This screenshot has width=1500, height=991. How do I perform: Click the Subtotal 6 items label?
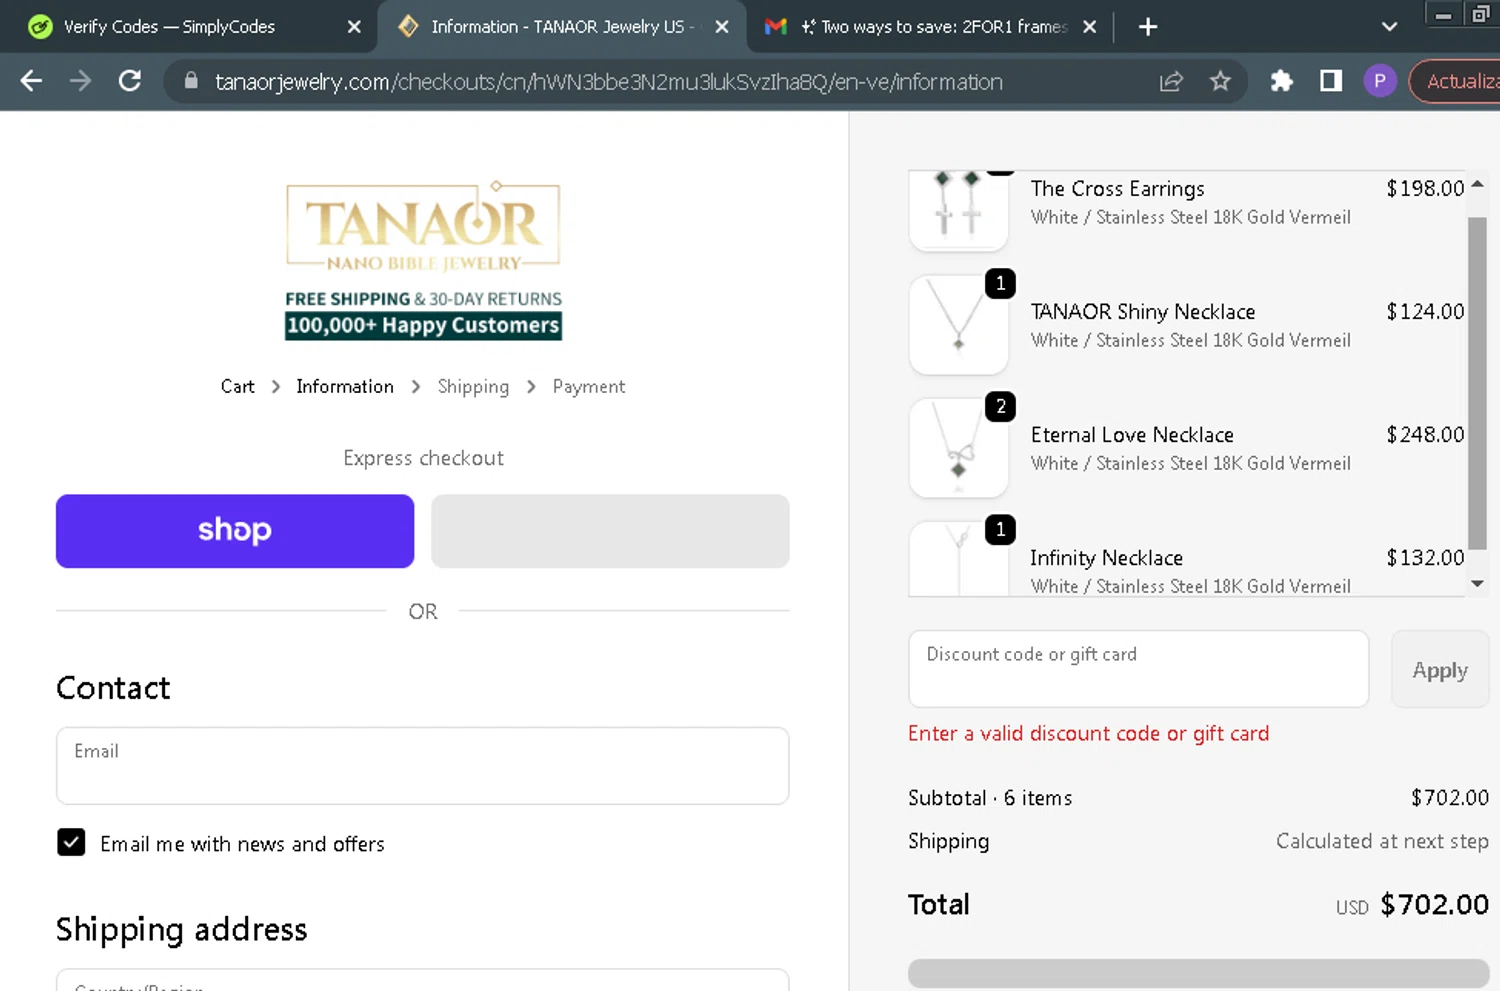pyautogui.click(x=990, y=798)
